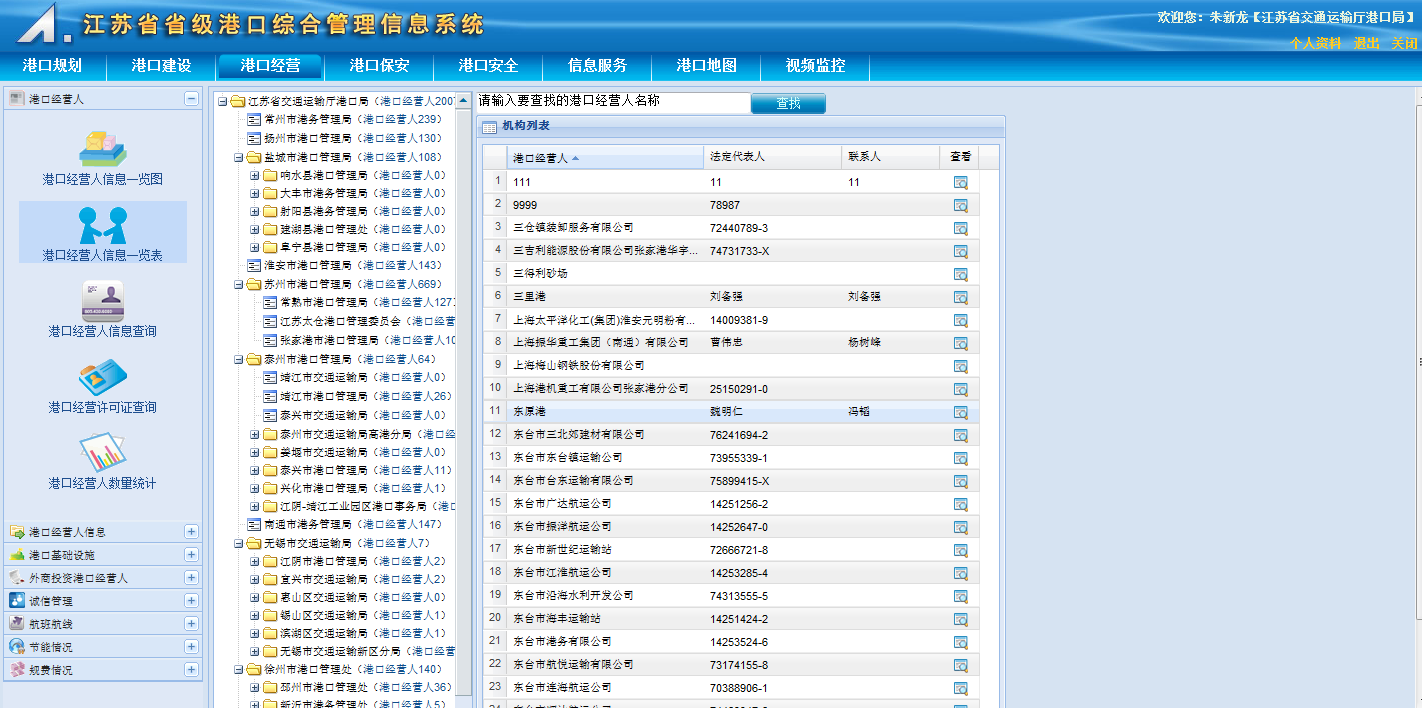Open 港口经营许可证查询 icon
Viewport: 1422px width, 708px height.
102,377
